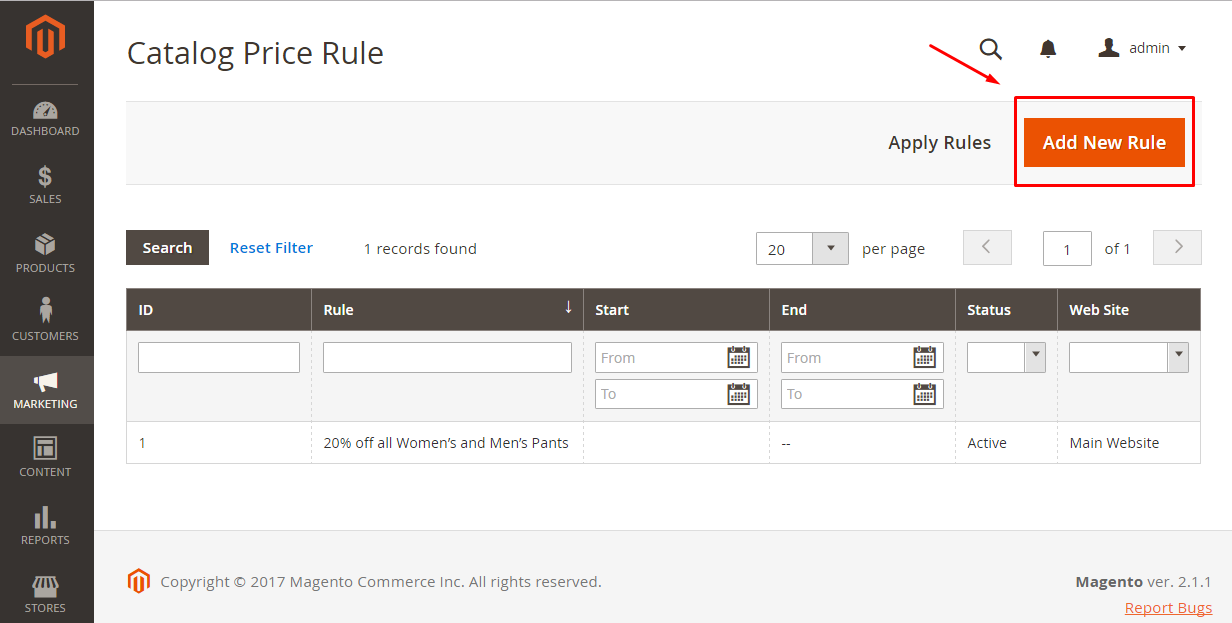The width and height of the screenshot is (1232, 623).
Task: Sort by the ID column header
Action: (218, 310)
